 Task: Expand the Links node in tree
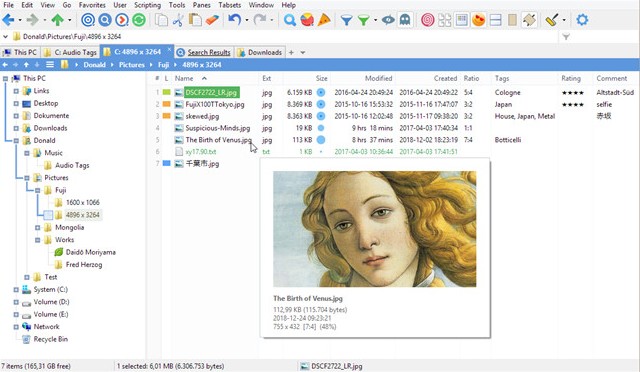point(16,91)
